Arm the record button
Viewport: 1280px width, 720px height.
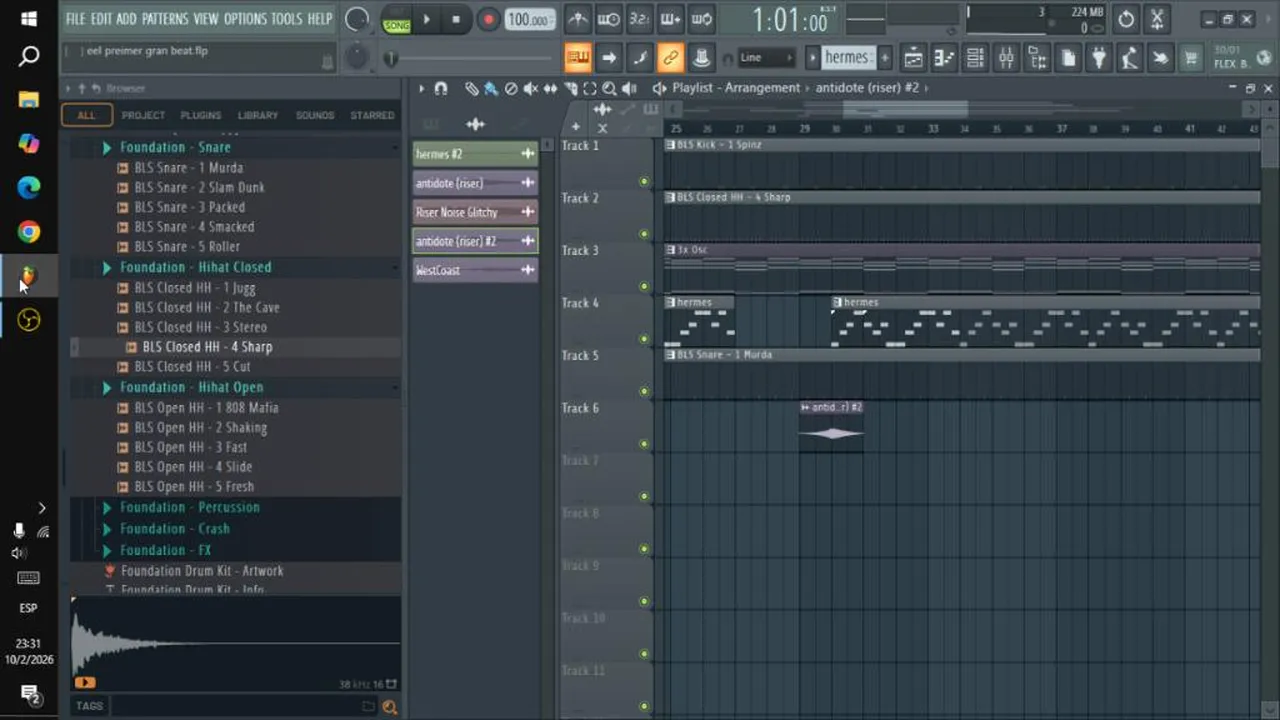(488, 19)
